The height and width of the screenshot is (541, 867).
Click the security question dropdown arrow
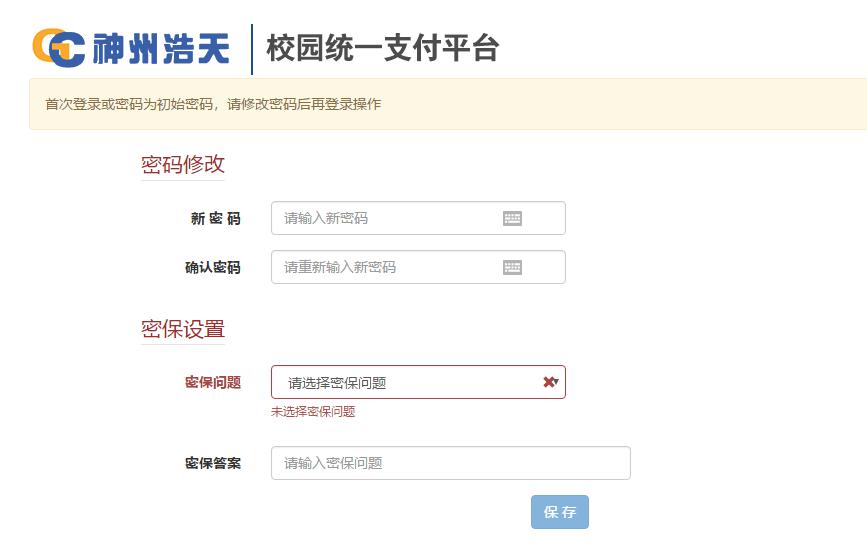(x=556, y=382)
